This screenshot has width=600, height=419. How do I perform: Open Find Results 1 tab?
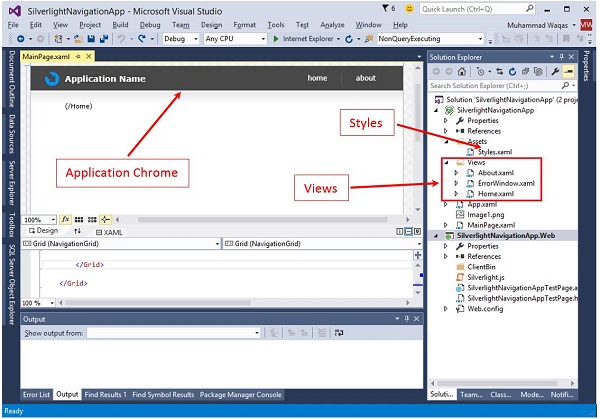pos(105,395)
